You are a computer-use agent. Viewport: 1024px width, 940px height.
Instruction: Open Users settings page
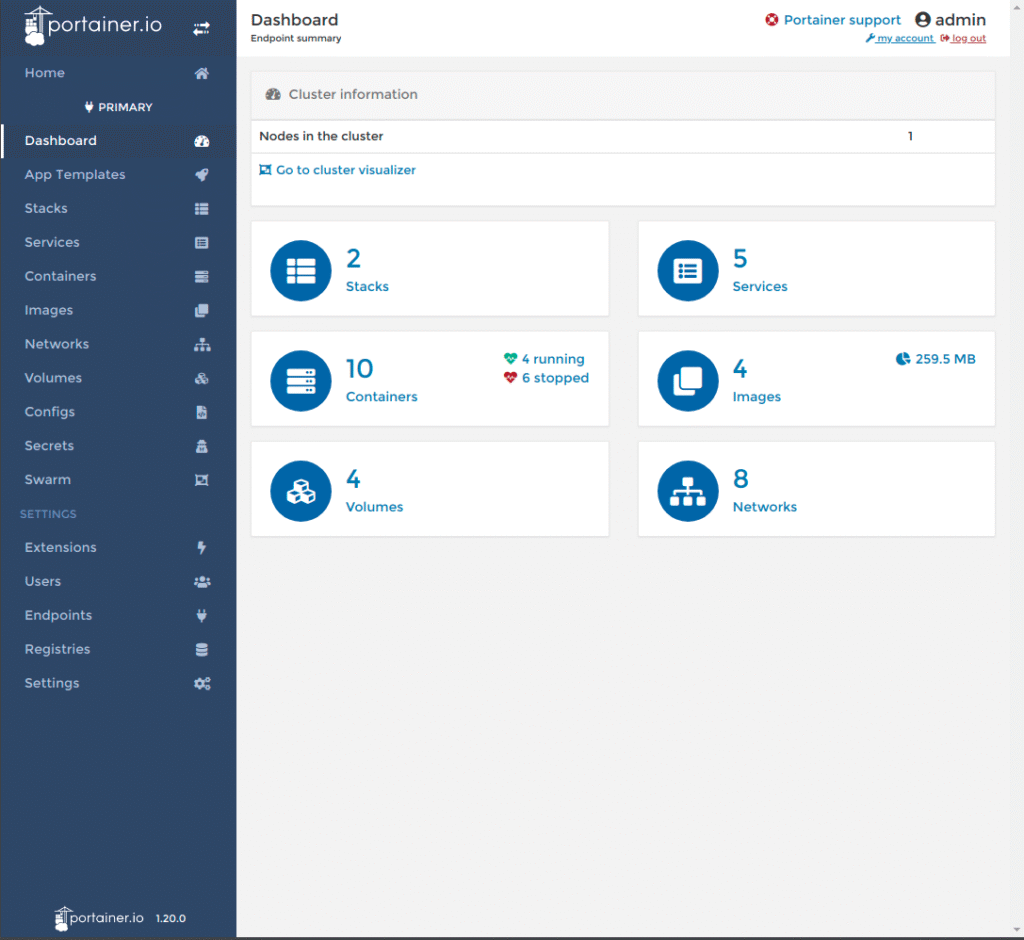(x=118, y=581)
